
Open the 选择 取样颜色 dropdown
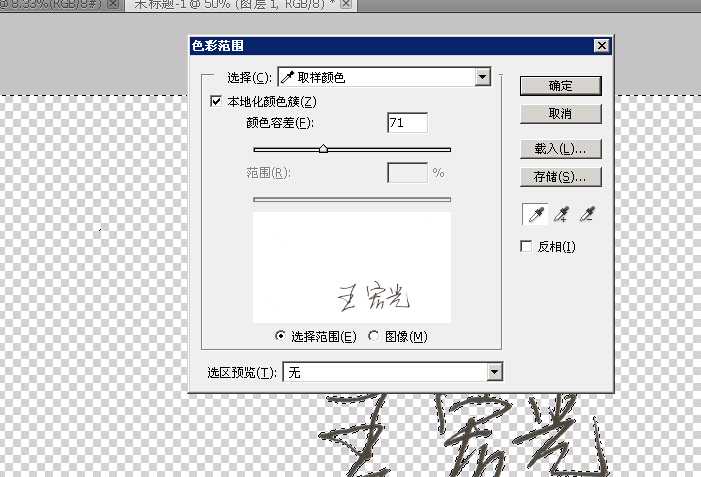[384, 77]
